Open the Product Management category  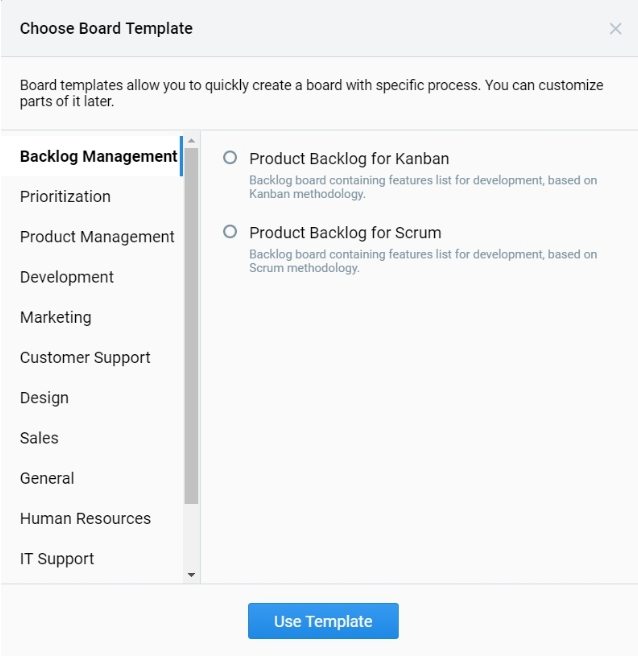[x=97, y=237]
